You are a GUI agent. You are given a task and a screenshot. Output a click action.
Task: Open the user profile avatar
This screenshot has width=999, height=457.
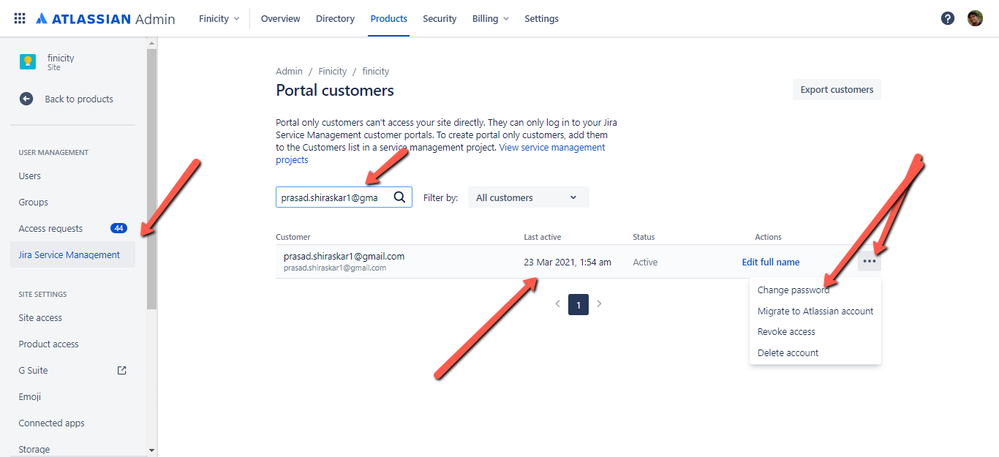(975, 18)
